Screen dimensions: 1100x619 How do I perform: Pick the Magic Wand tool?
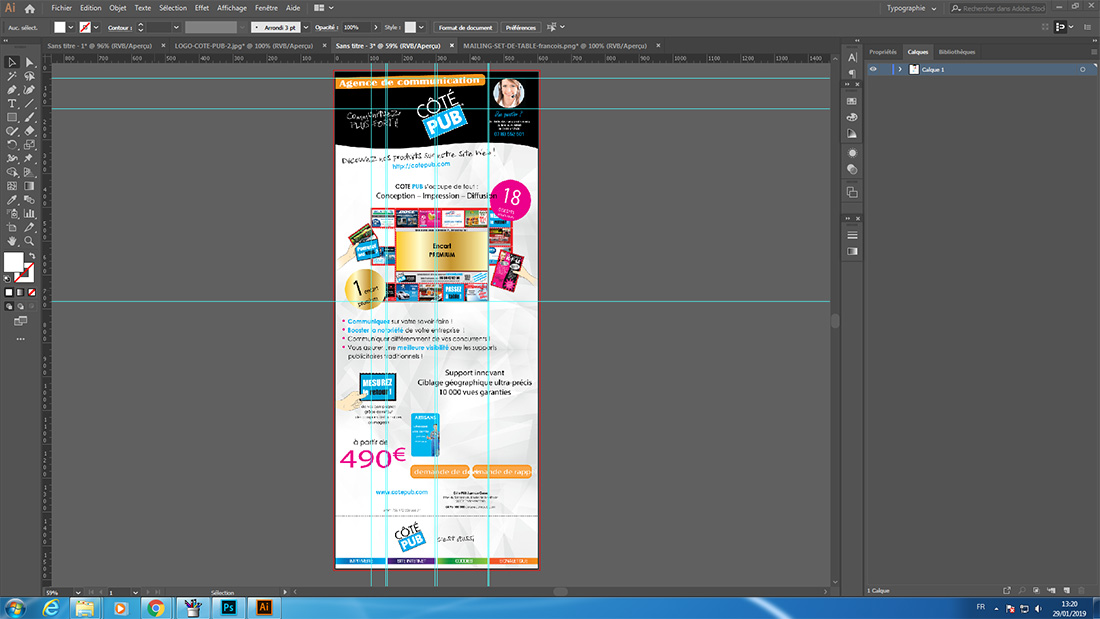click(12, 76)
